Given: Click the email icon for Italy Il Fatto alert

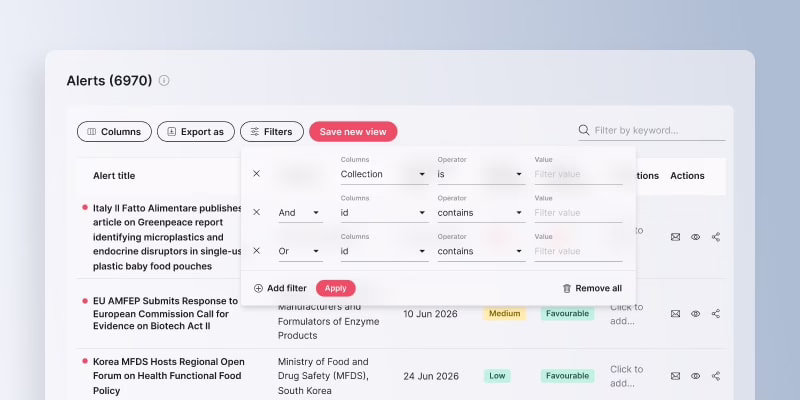Looking at the screenshot, I should pyautogui.click(x=676, y=237).
